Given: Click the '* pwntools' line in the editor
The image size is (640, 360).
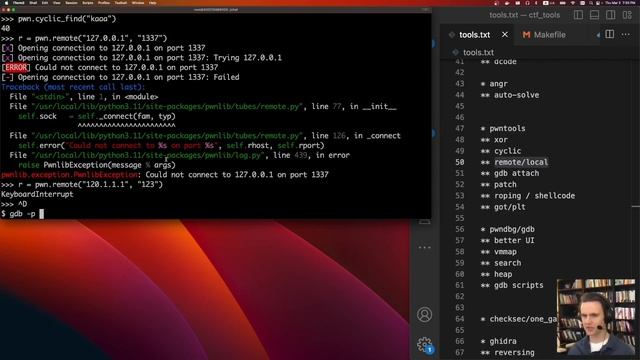Looking at the screenshot, I should pyautogui.click(x=503, y=129).
